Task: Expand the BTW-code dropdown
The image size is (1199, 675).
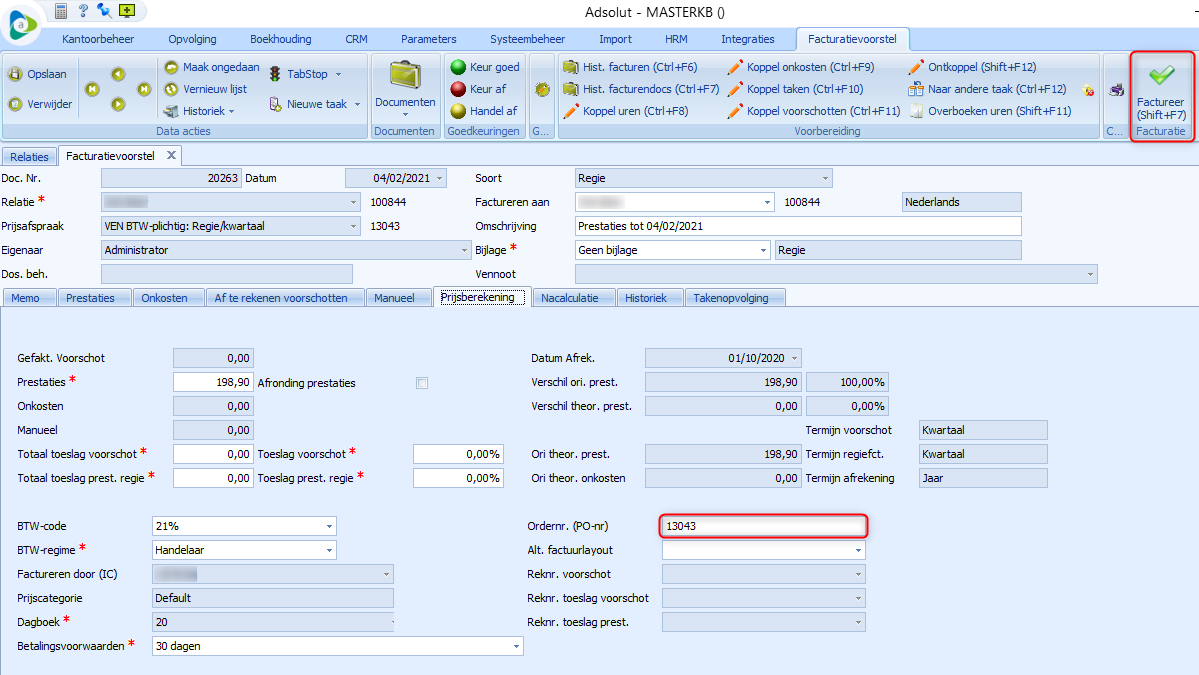Action: click(329, 526)
